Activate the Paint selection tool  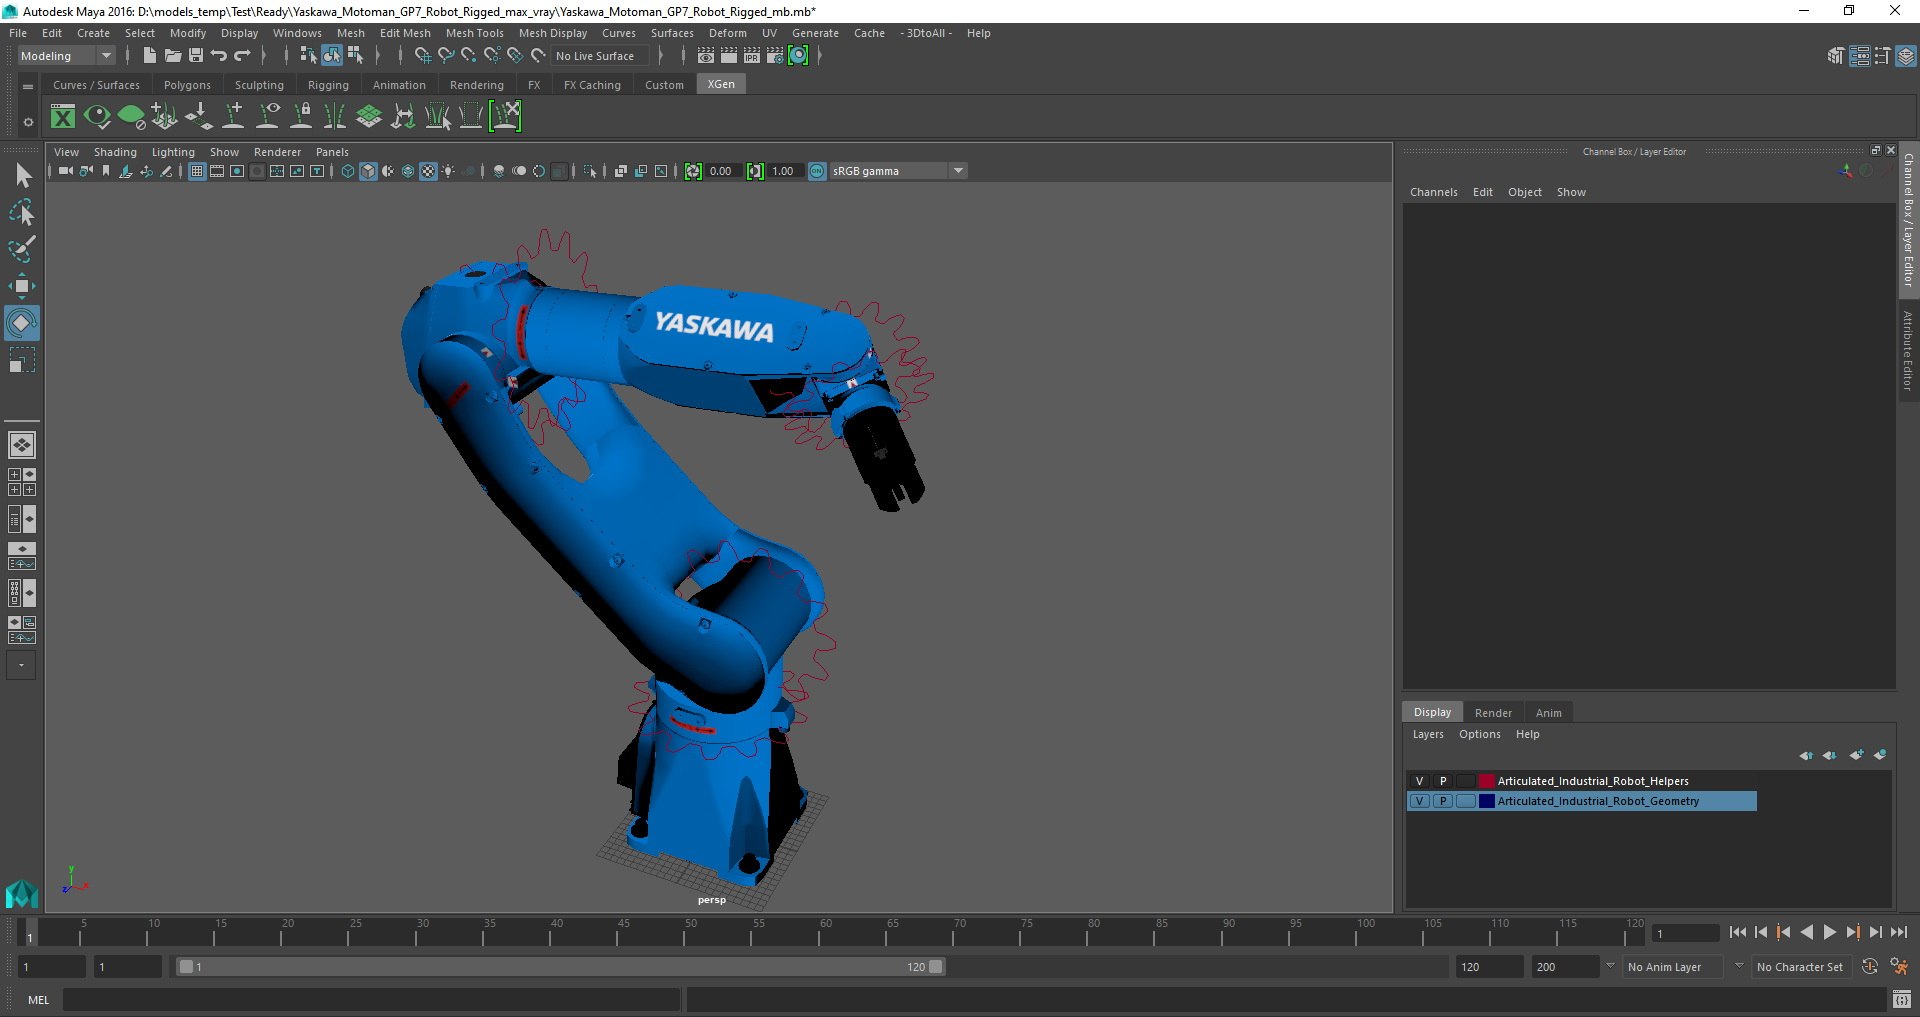point(22,249)
